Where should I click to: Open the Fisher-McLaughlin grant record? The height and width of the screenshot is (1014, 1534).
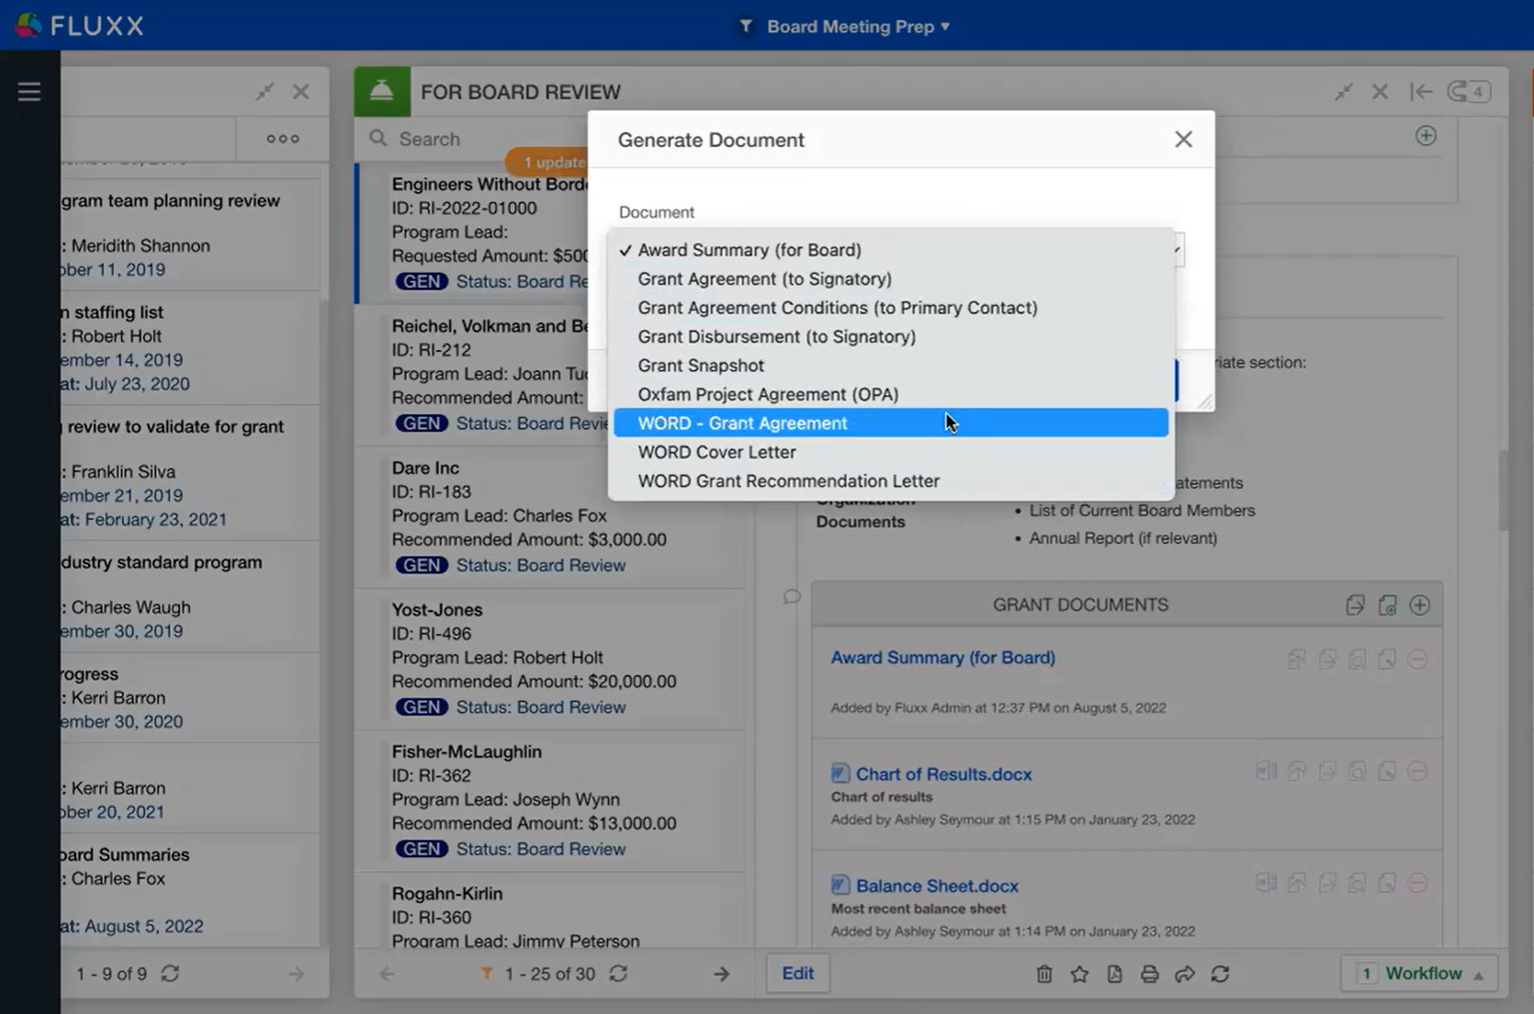click(x=551, y=800)
